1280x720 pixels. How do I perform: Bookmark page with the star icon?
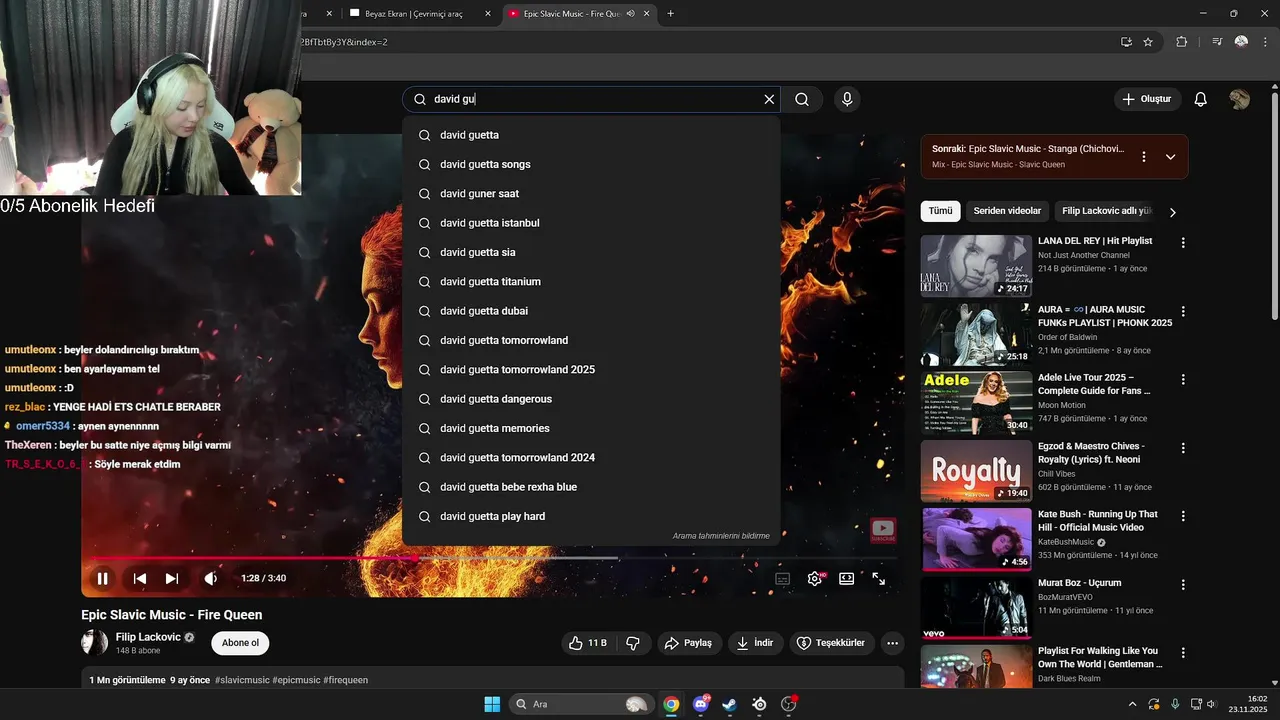tap(1148, 42)
